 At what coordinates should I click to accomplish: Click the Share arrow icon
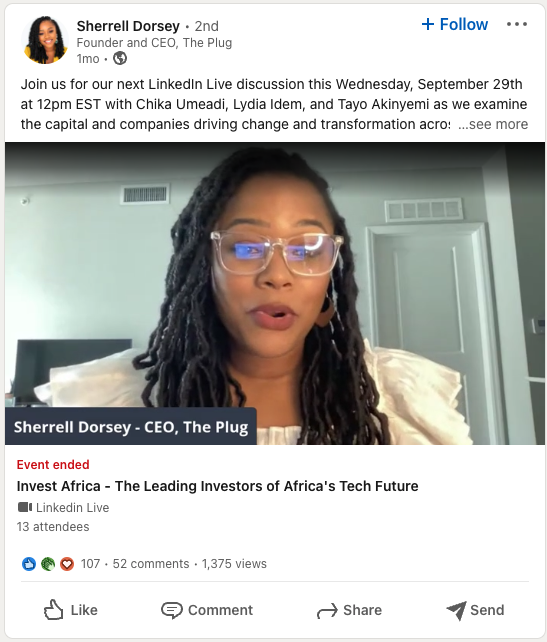click(x=327, y=610)
